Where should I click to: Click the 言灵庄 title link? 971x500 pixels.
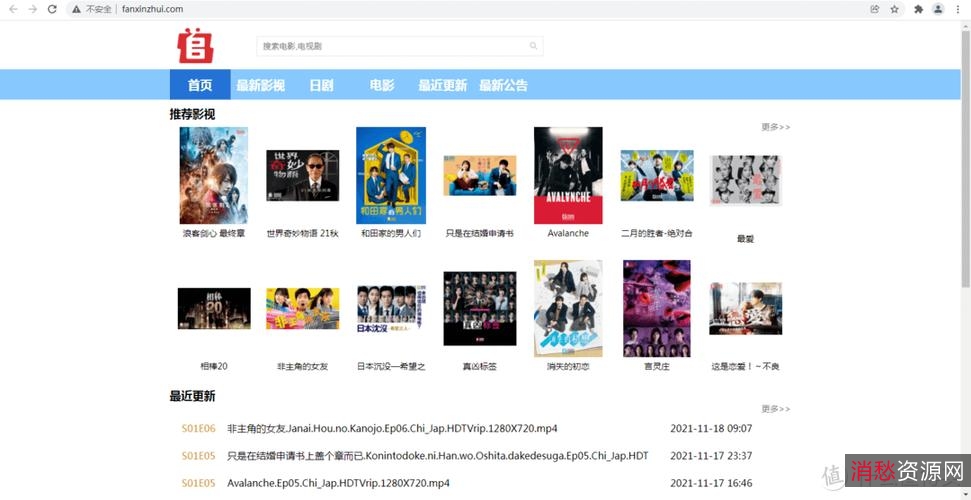pos(657,366)
